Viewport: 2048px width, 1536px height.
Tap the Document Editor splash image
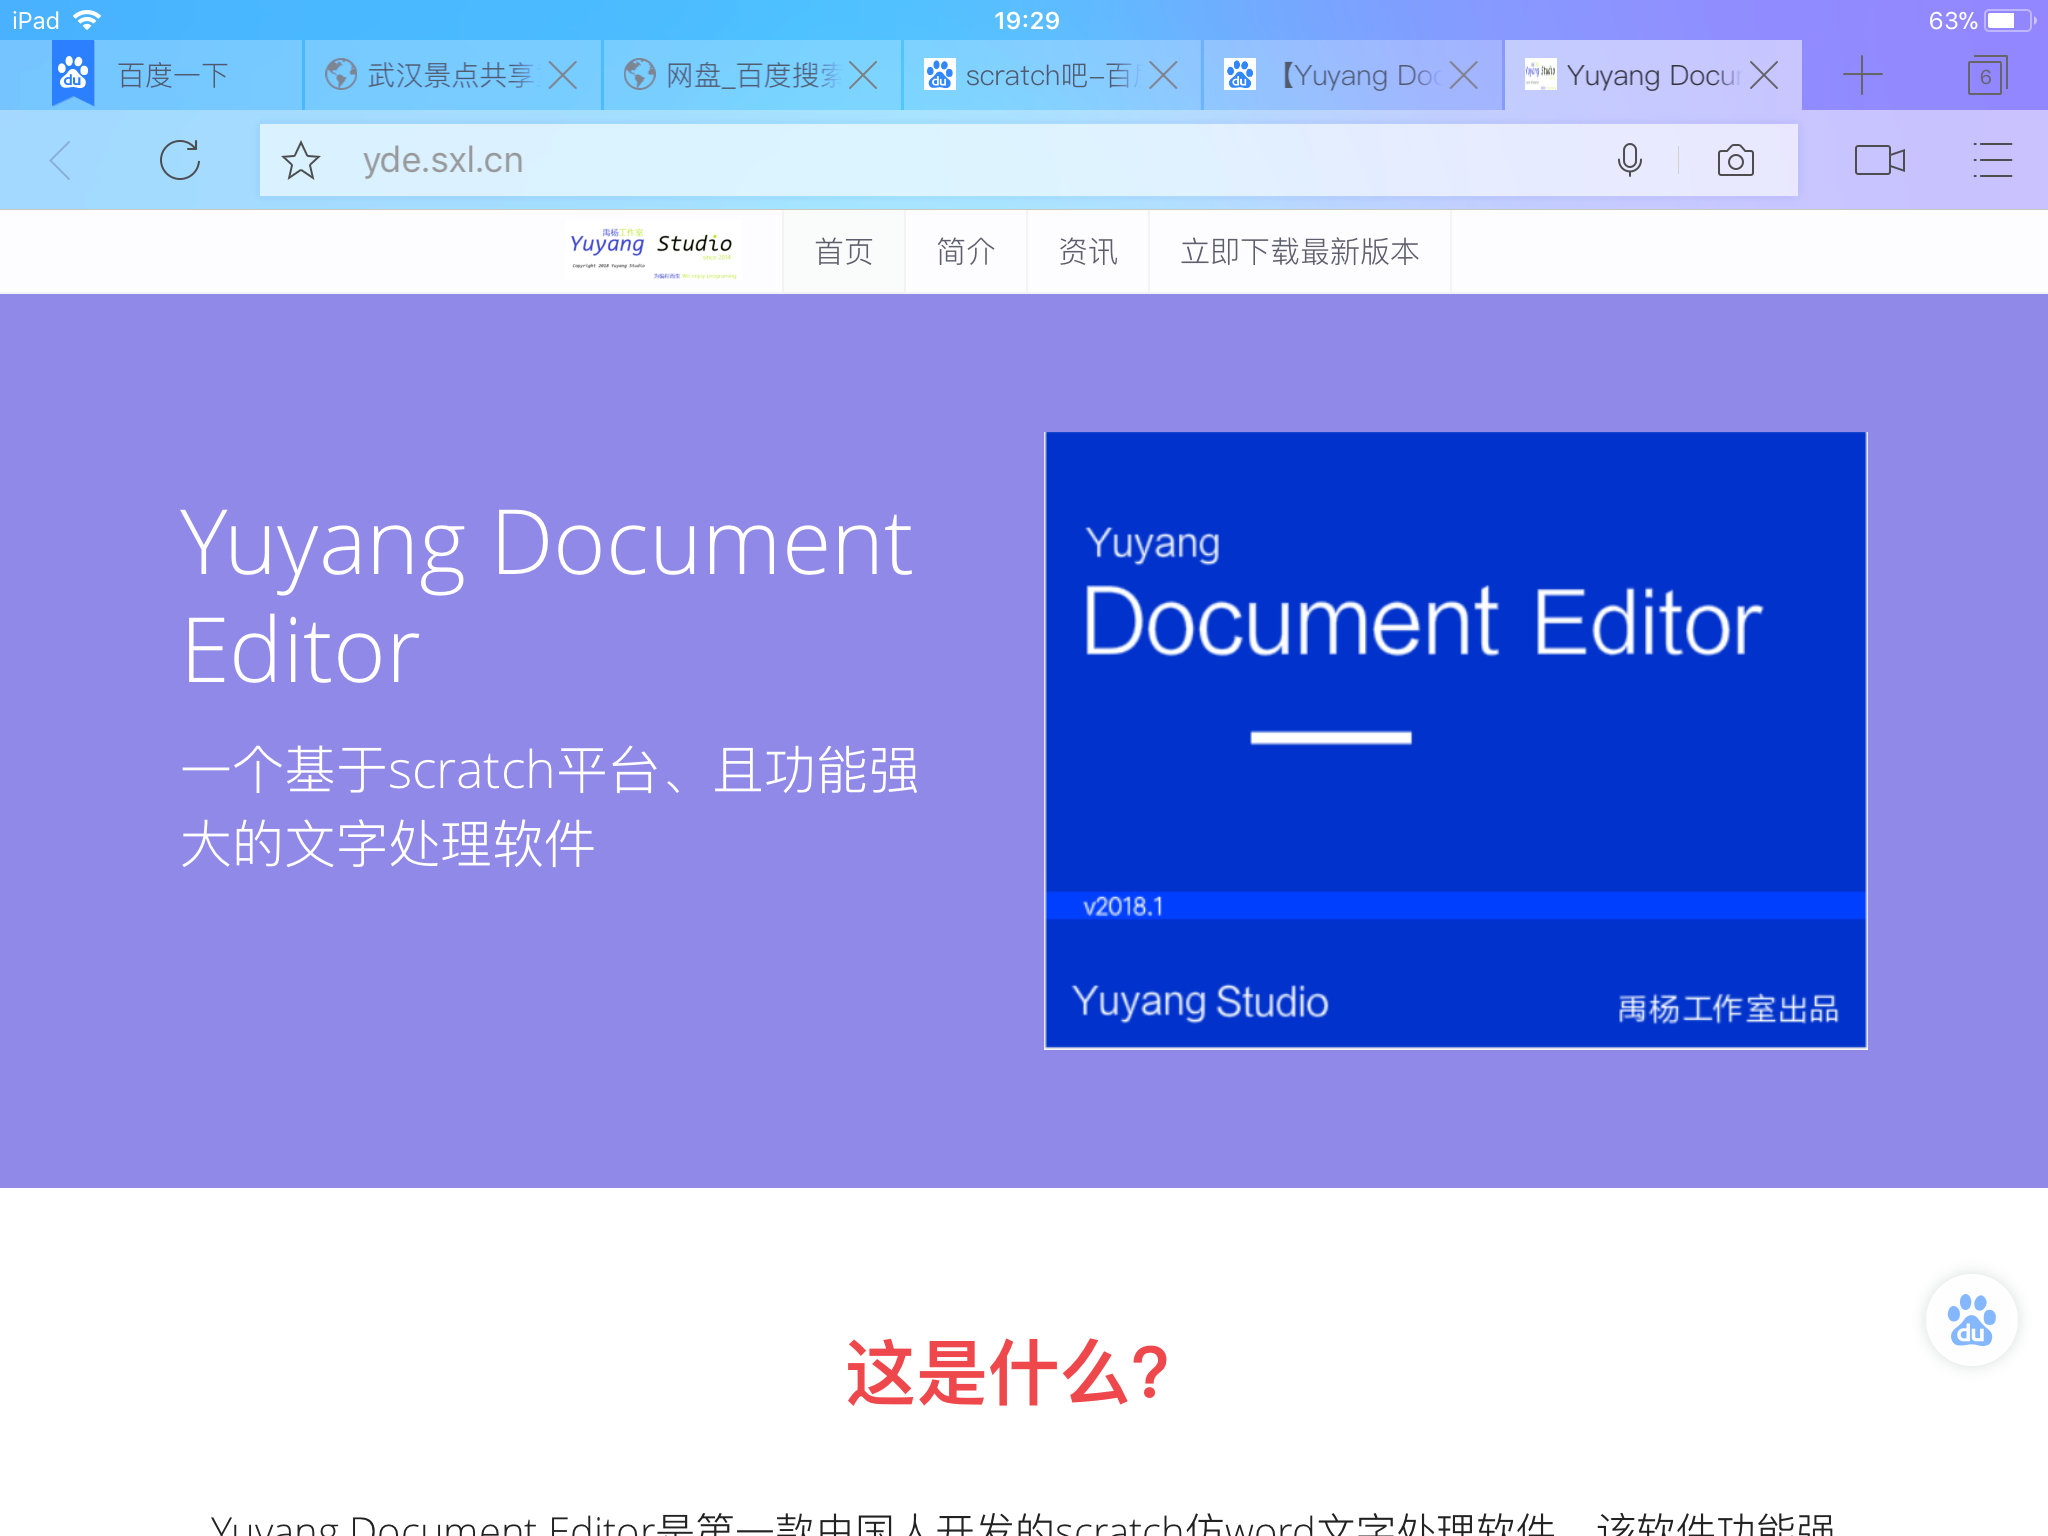pos(1455,740)
